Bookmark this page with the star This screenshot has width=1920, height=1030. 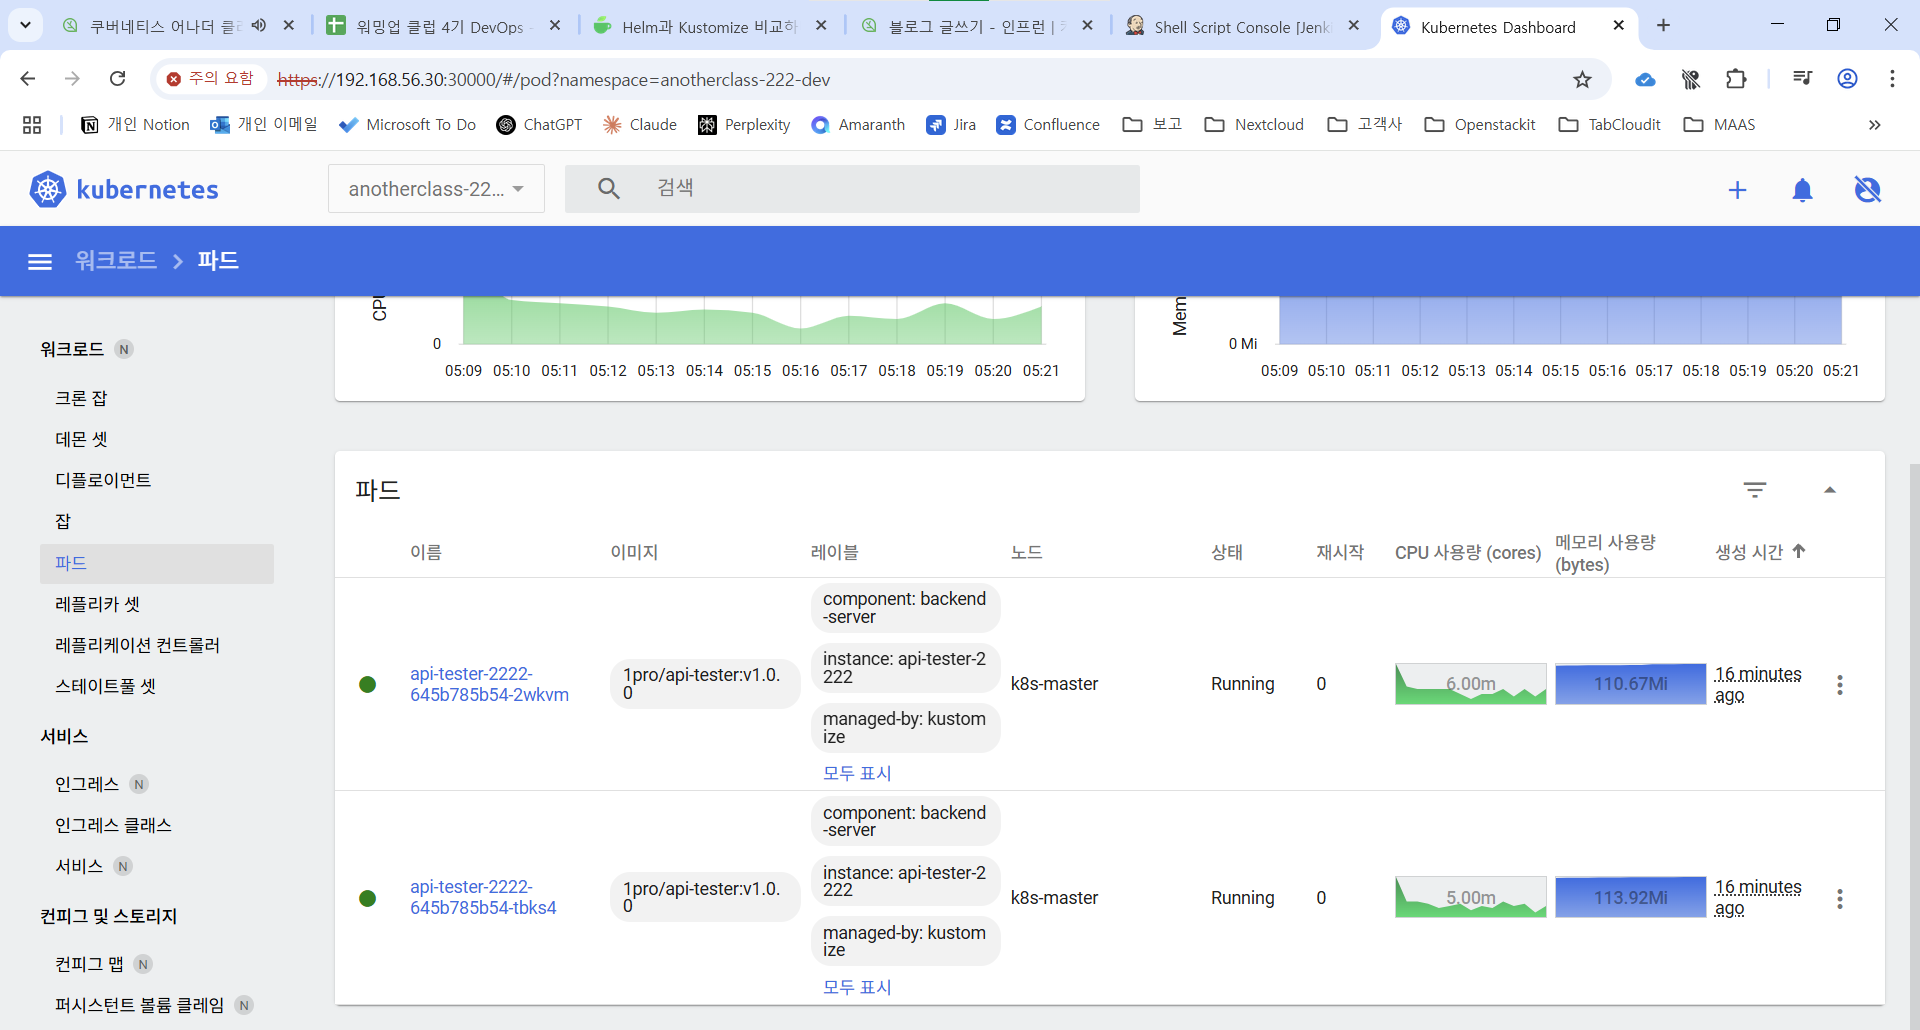click(1582, 79)
